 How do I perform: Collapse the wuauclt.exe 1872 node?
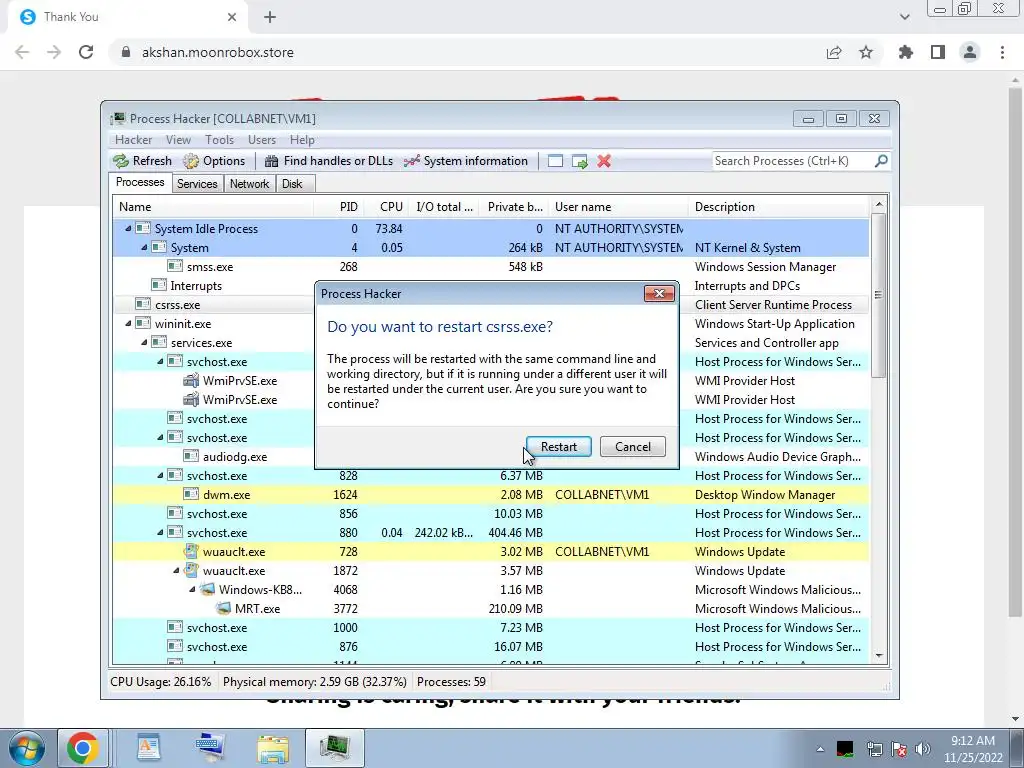pos(176,571)
